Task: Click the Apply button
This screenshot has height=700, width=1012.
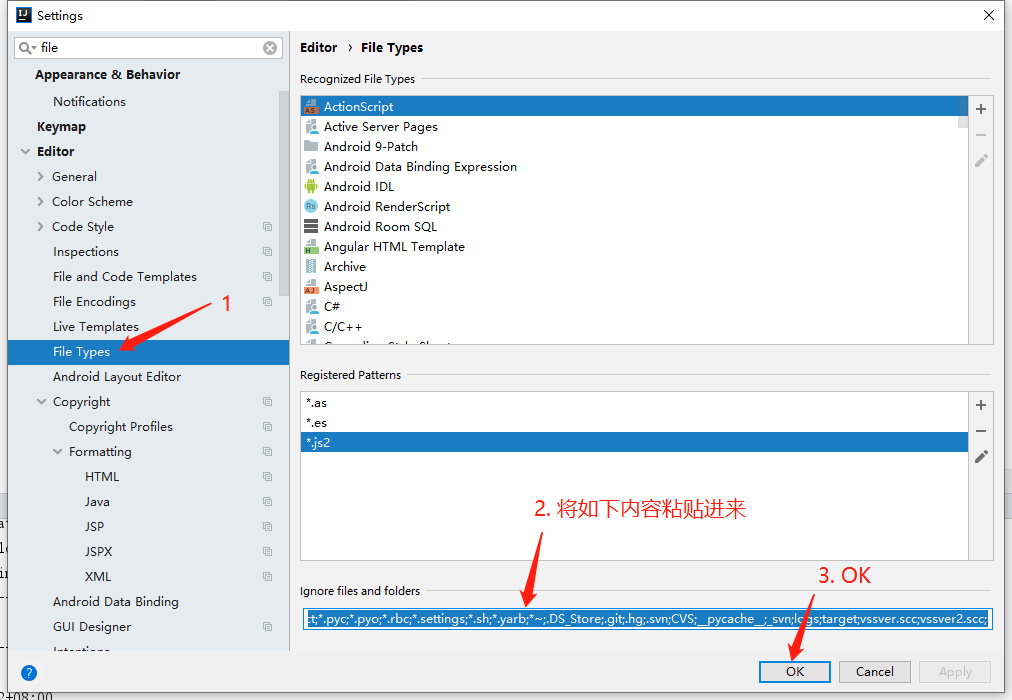Action: (x=955, y=672)
